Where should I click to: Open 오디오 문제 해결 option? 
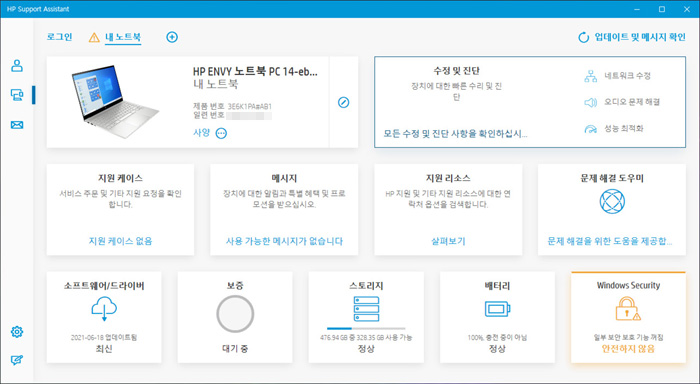click(x=632, y=102)
